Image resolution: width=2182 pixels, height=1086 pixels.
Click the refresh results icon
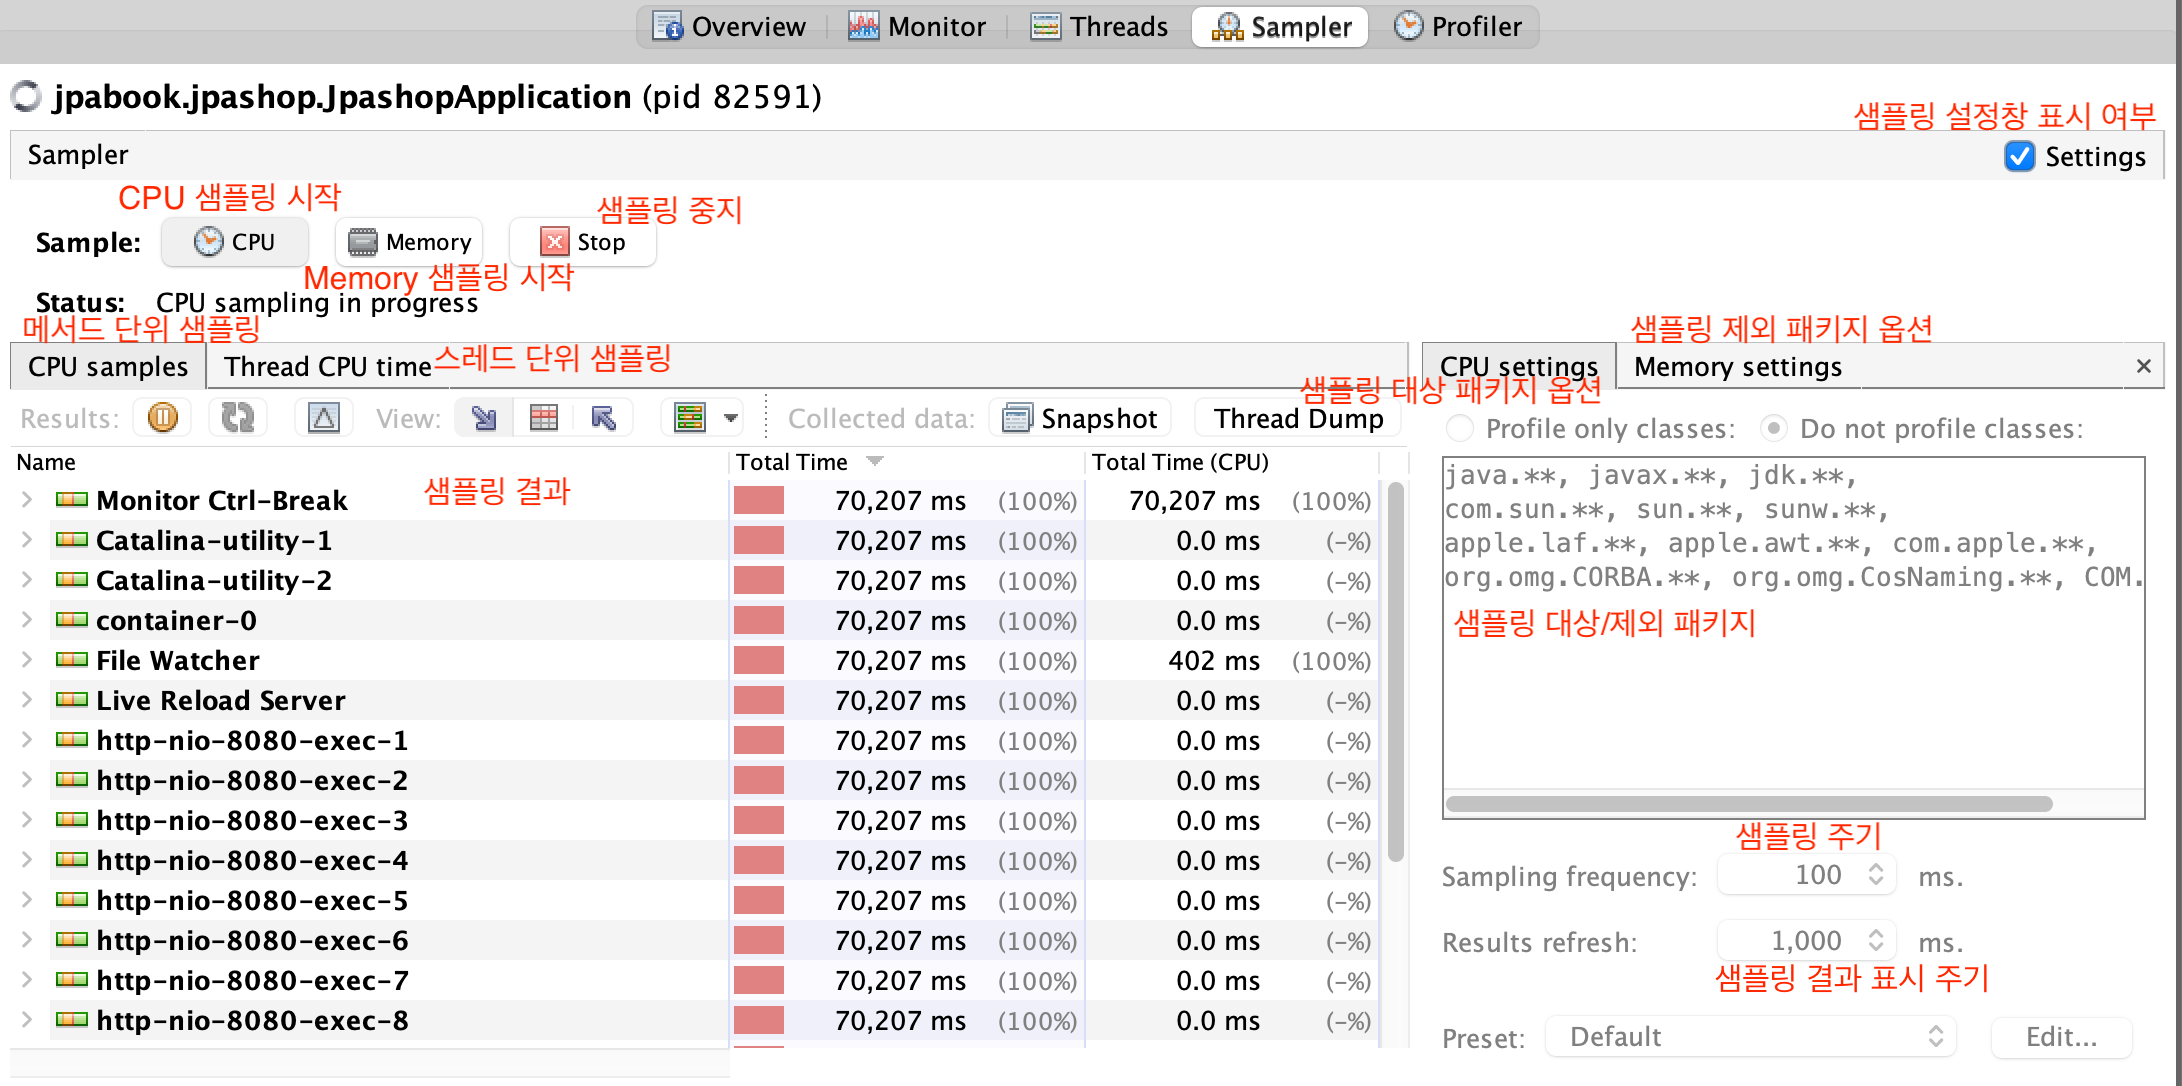tap(238, 417)
